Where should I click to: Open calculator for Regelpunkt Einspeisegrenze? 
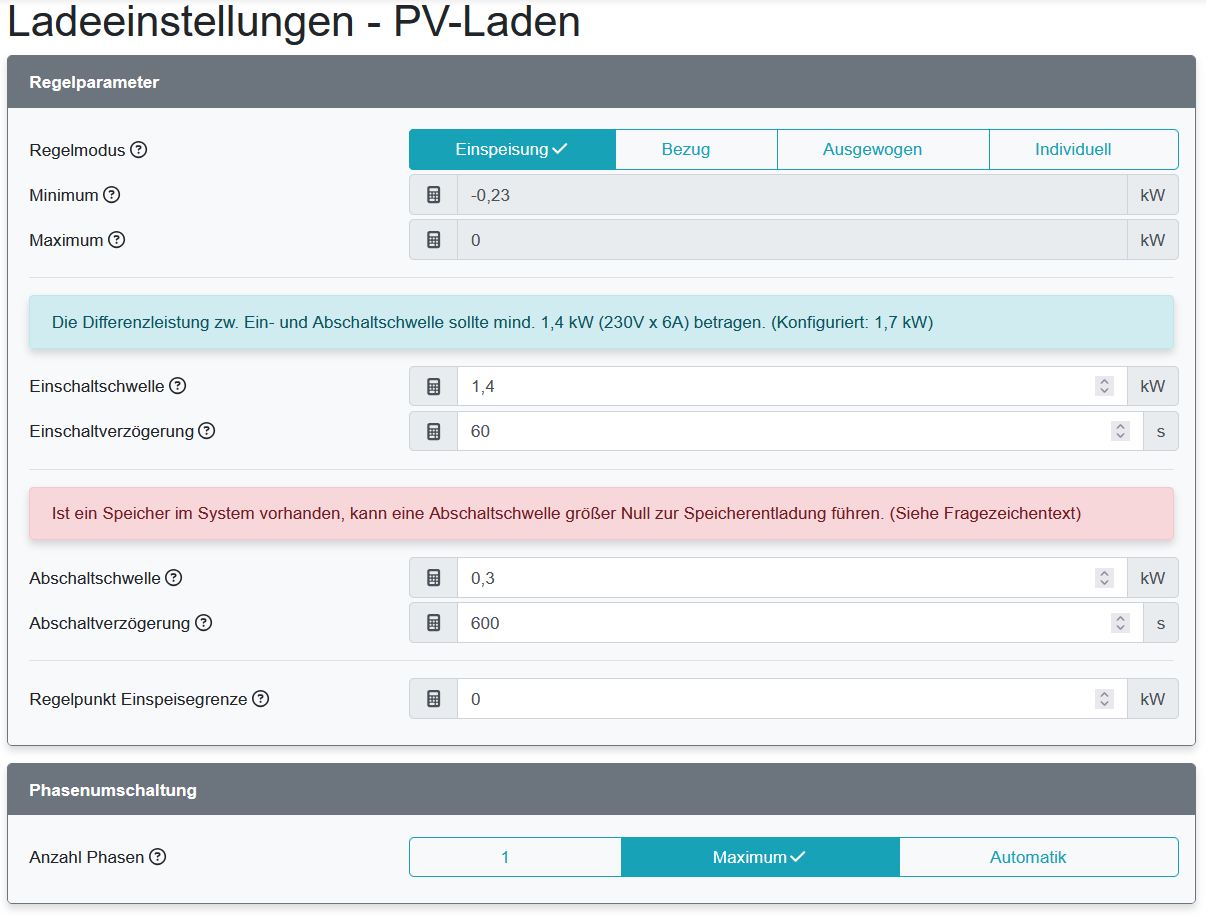point(433,699)
